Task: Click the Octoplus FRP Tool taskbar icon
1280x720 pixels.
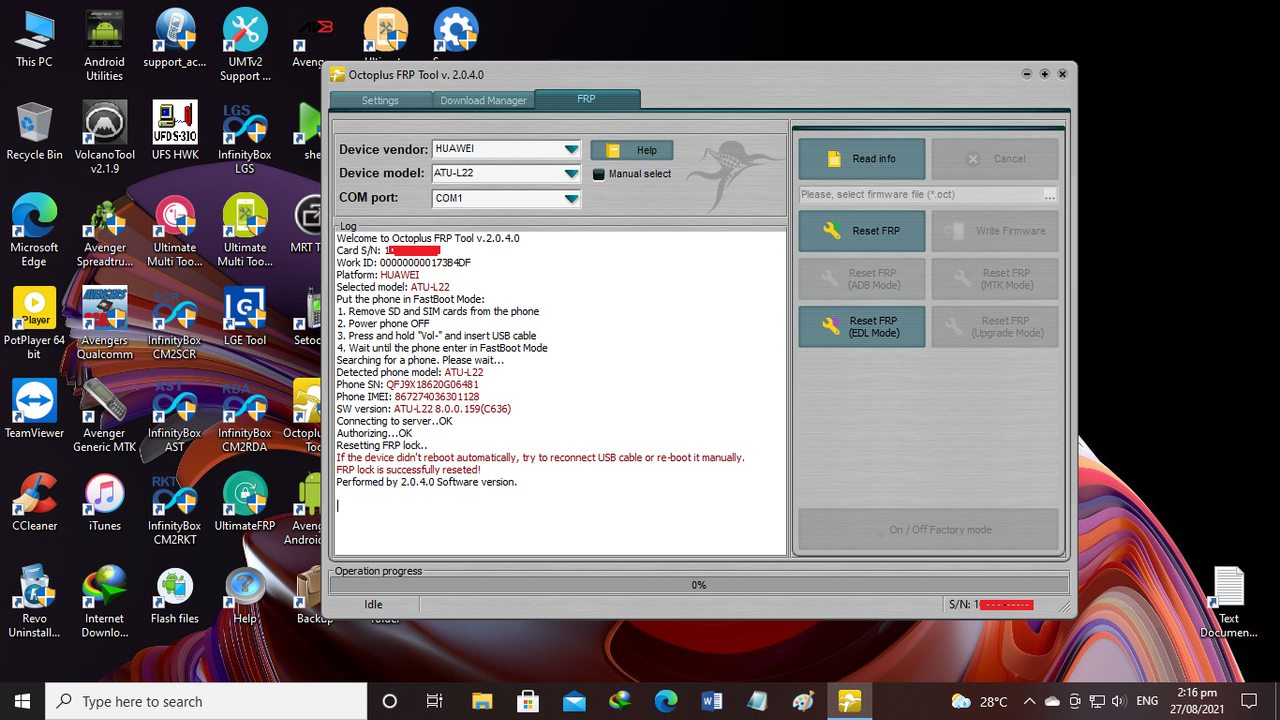Action: click(850, 701)
